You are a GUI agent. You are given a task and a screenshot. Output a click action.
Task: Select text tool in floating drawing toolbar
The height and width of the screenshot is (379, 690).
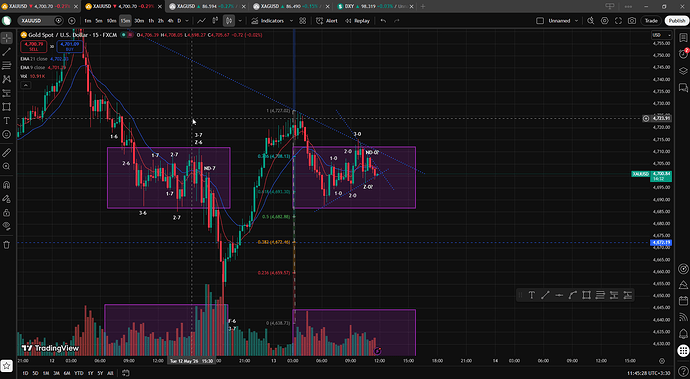coord(532,295)
